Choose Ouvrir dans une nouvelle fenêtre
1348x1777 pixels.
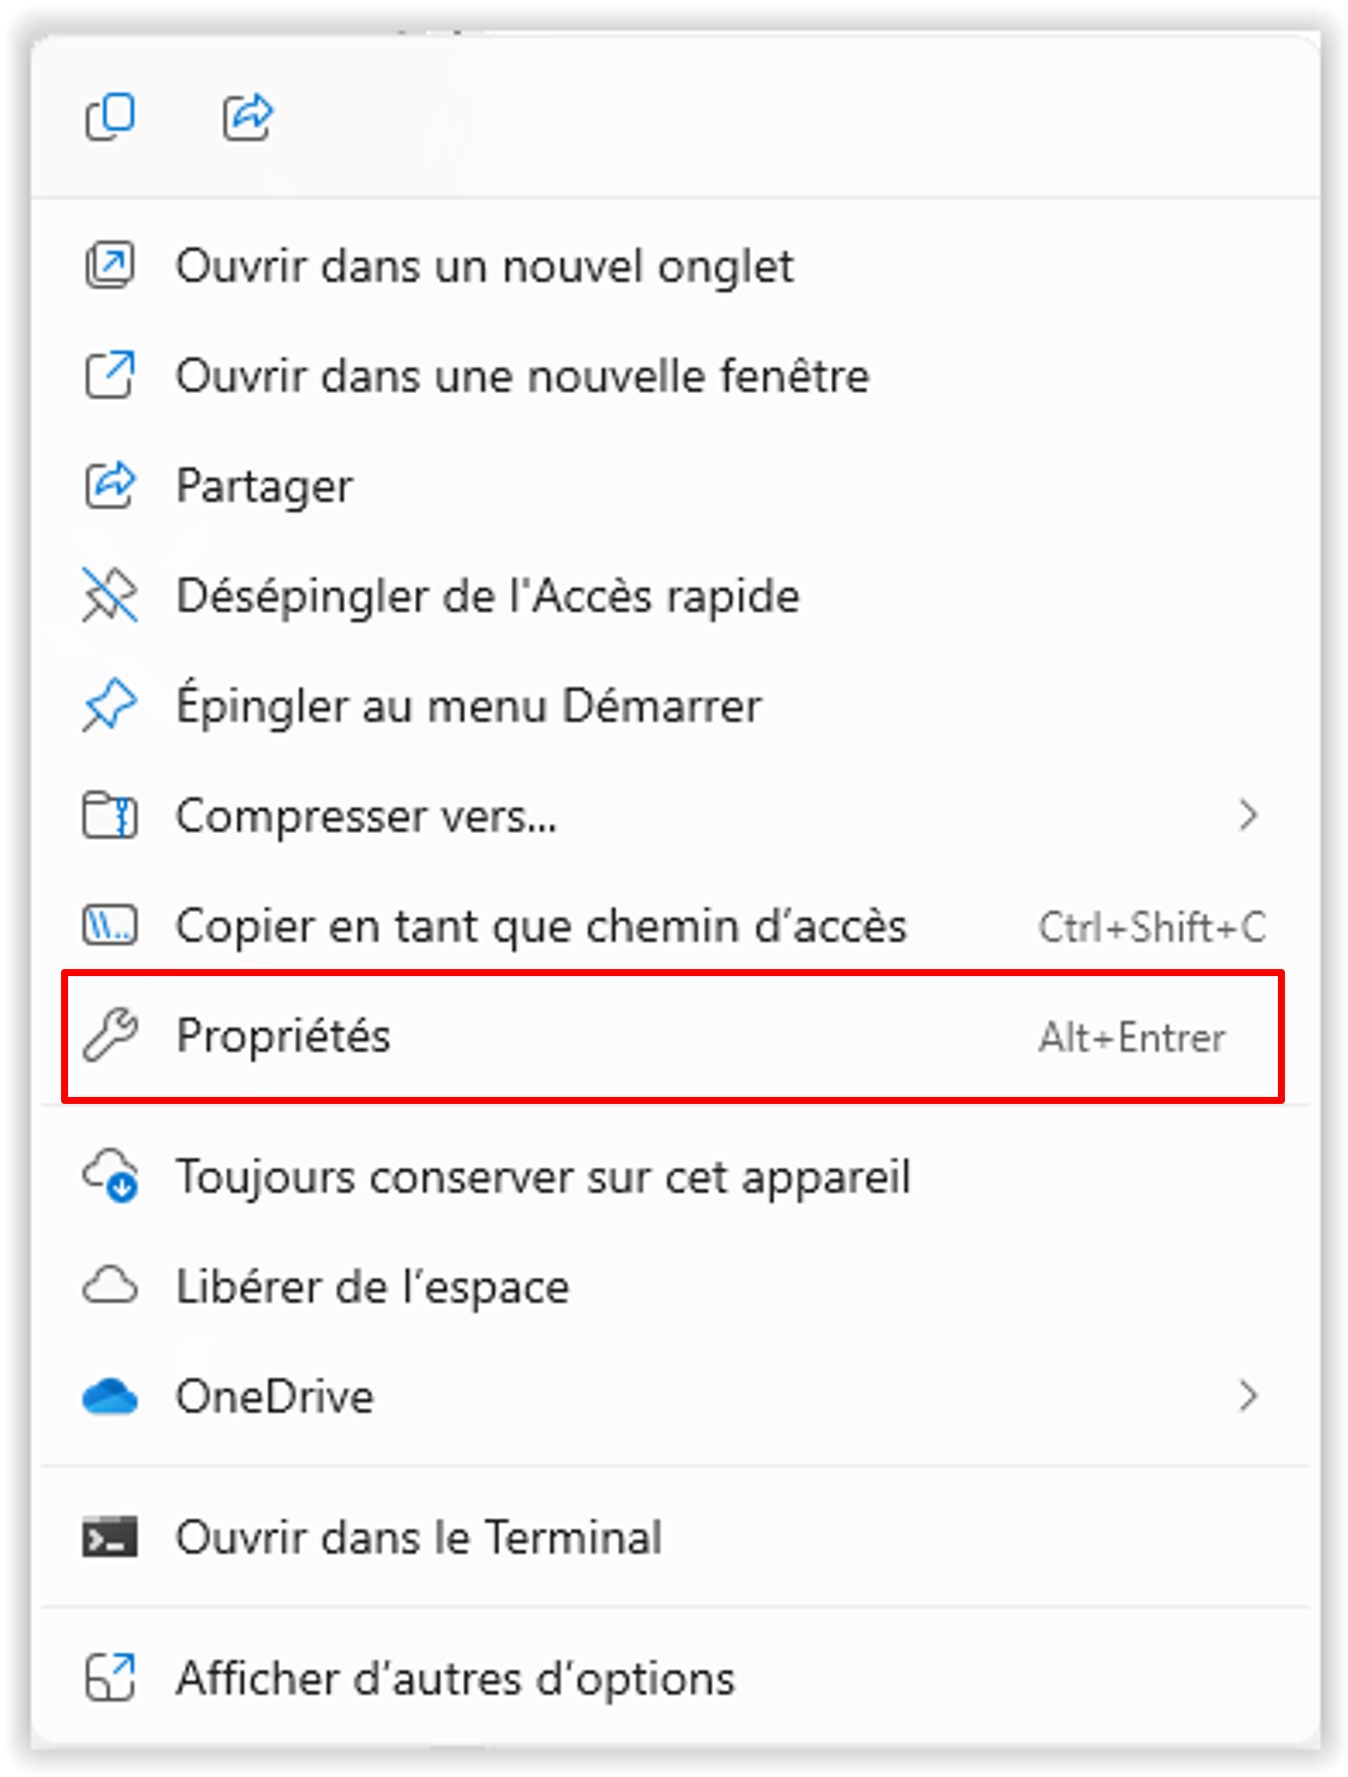tap(675, 376)
